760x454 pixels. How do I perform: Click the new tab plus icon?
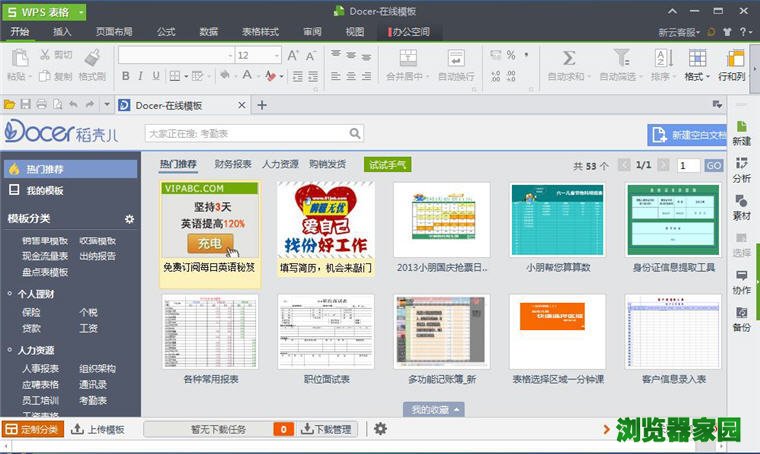[x=262, y=105]
